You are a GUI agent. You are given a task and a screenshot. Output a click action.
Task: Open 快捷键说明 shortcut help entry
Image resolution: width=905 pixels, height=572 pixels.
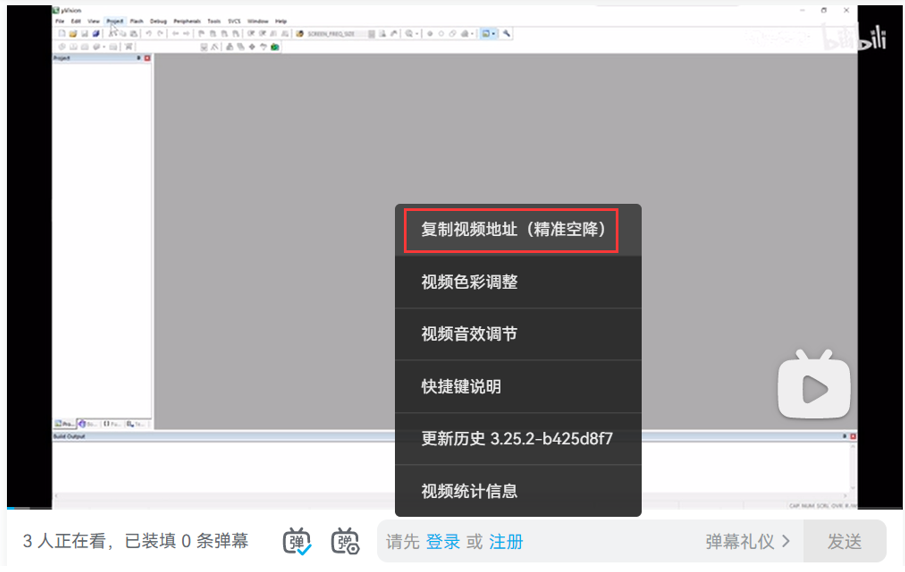pos(461,386)
